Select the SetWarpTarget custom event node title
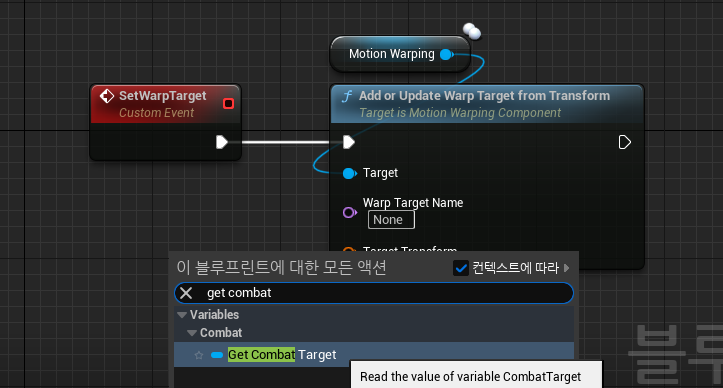The image size is (723, 388). pyautogui.click(x=163, y=96)
